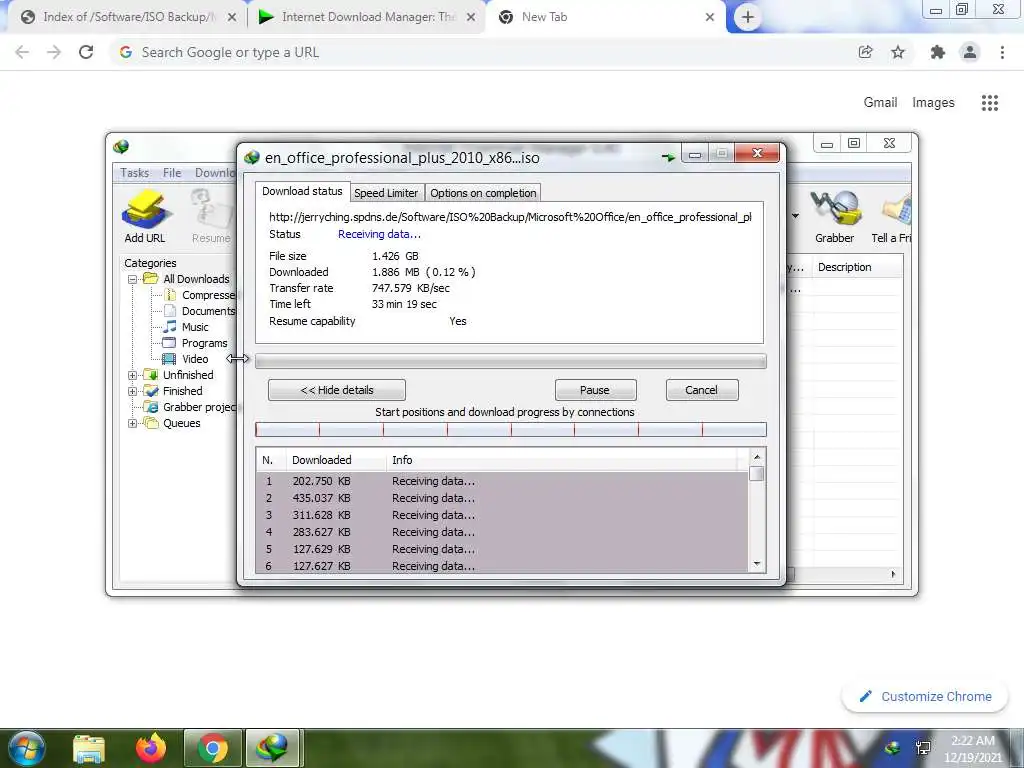This screenshot has height=768, width=1024.
Task: Open Windows Explorer from the taskbar
Action: point(89,748)
